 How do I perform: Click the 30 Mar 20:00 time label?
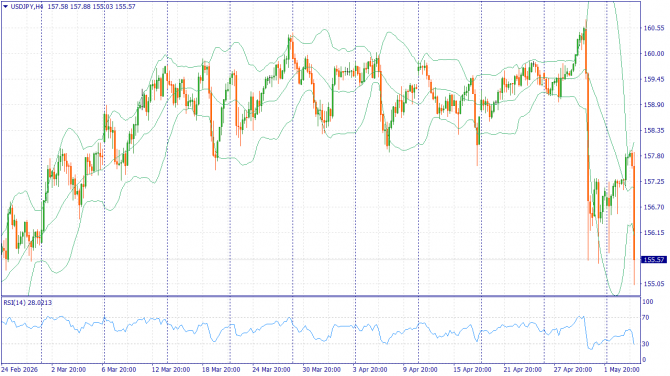coord(321,369)
